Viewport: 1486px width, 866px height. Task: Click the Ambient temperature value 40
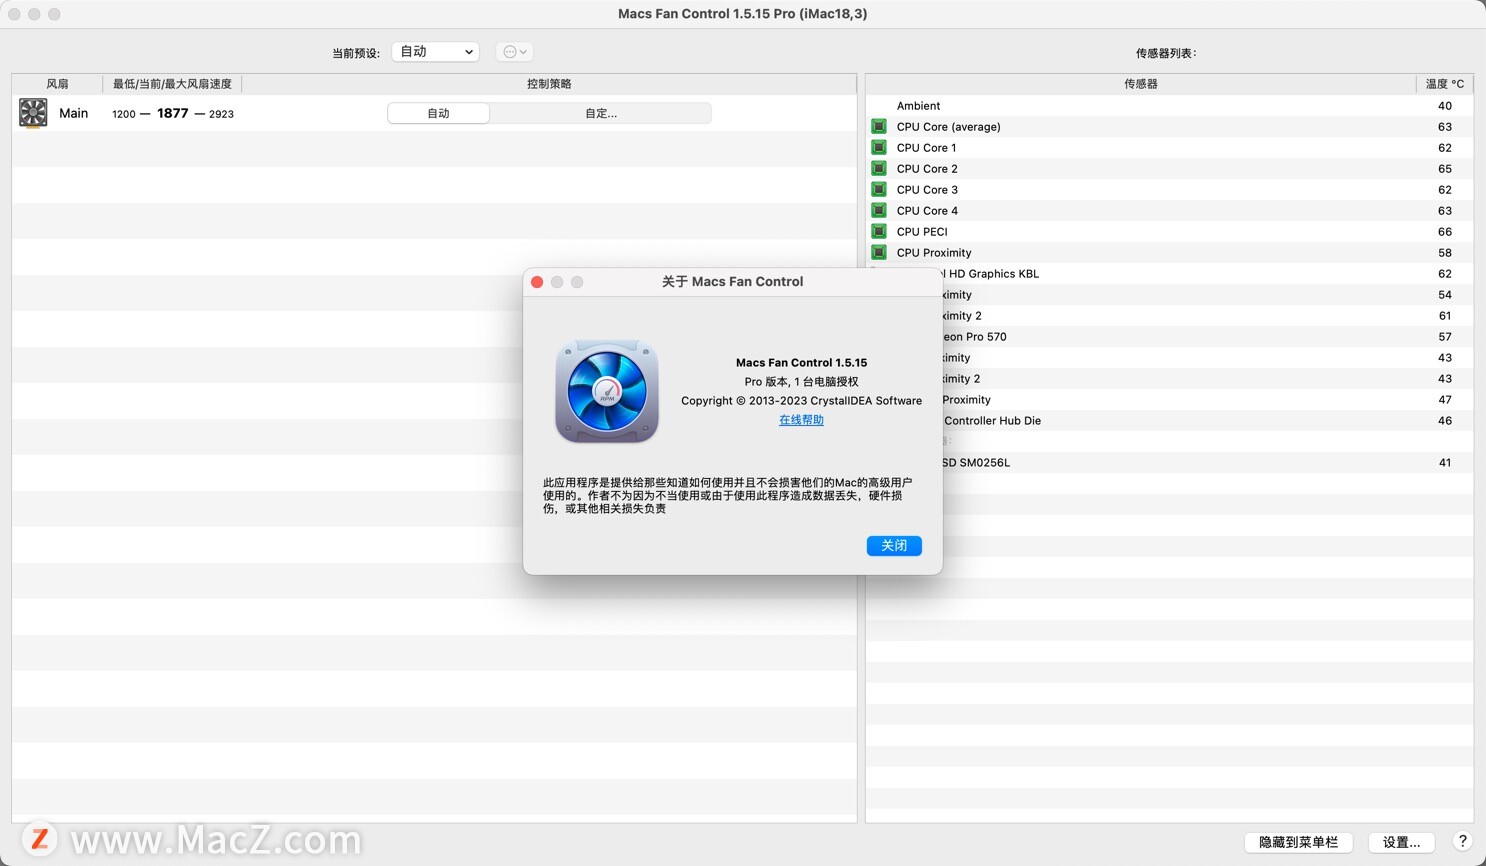(x=1445, y=106)
